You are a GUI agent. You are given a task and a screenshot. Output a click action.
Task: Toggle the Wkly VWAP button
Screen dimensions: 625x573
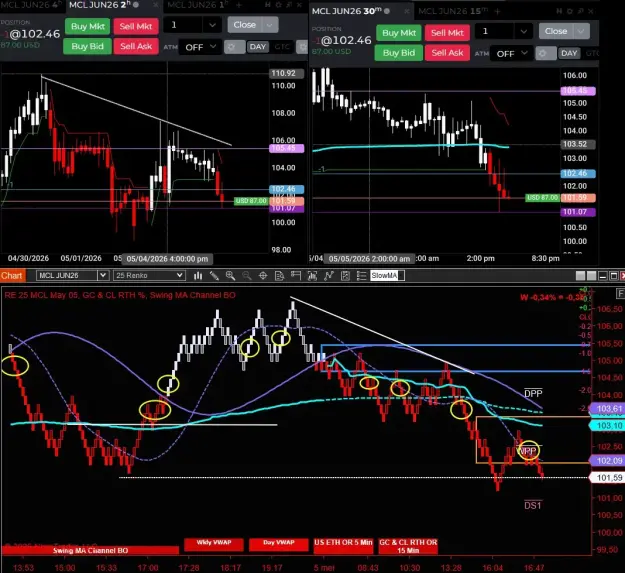[214, 545]
